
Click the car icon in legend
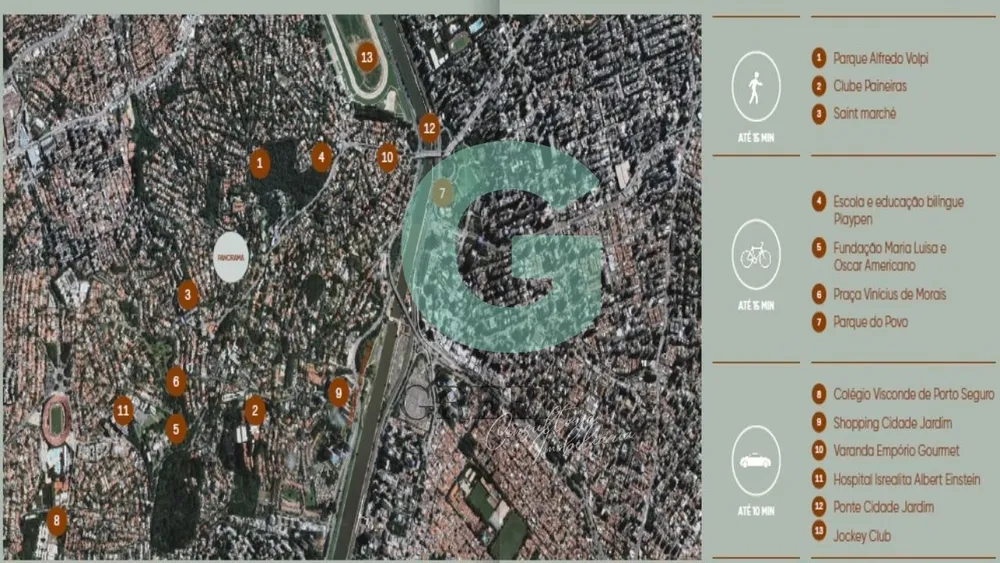(756, 461)
